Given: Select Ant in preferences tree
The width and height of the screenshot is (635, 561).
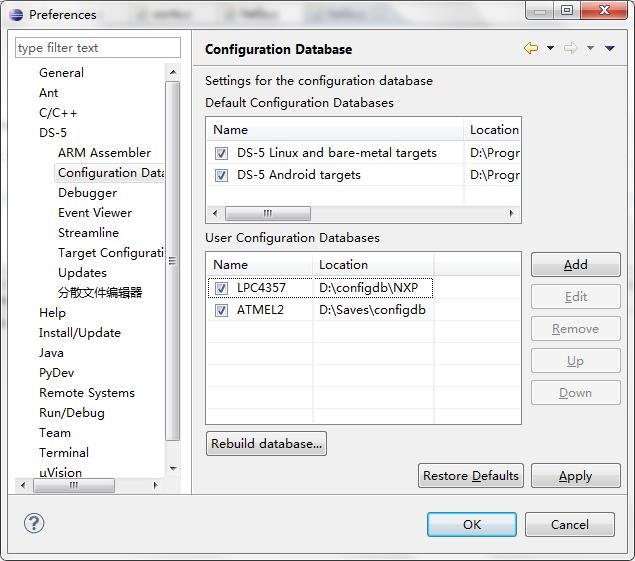Looking at the screenshot, I should [x=49, y=93].
